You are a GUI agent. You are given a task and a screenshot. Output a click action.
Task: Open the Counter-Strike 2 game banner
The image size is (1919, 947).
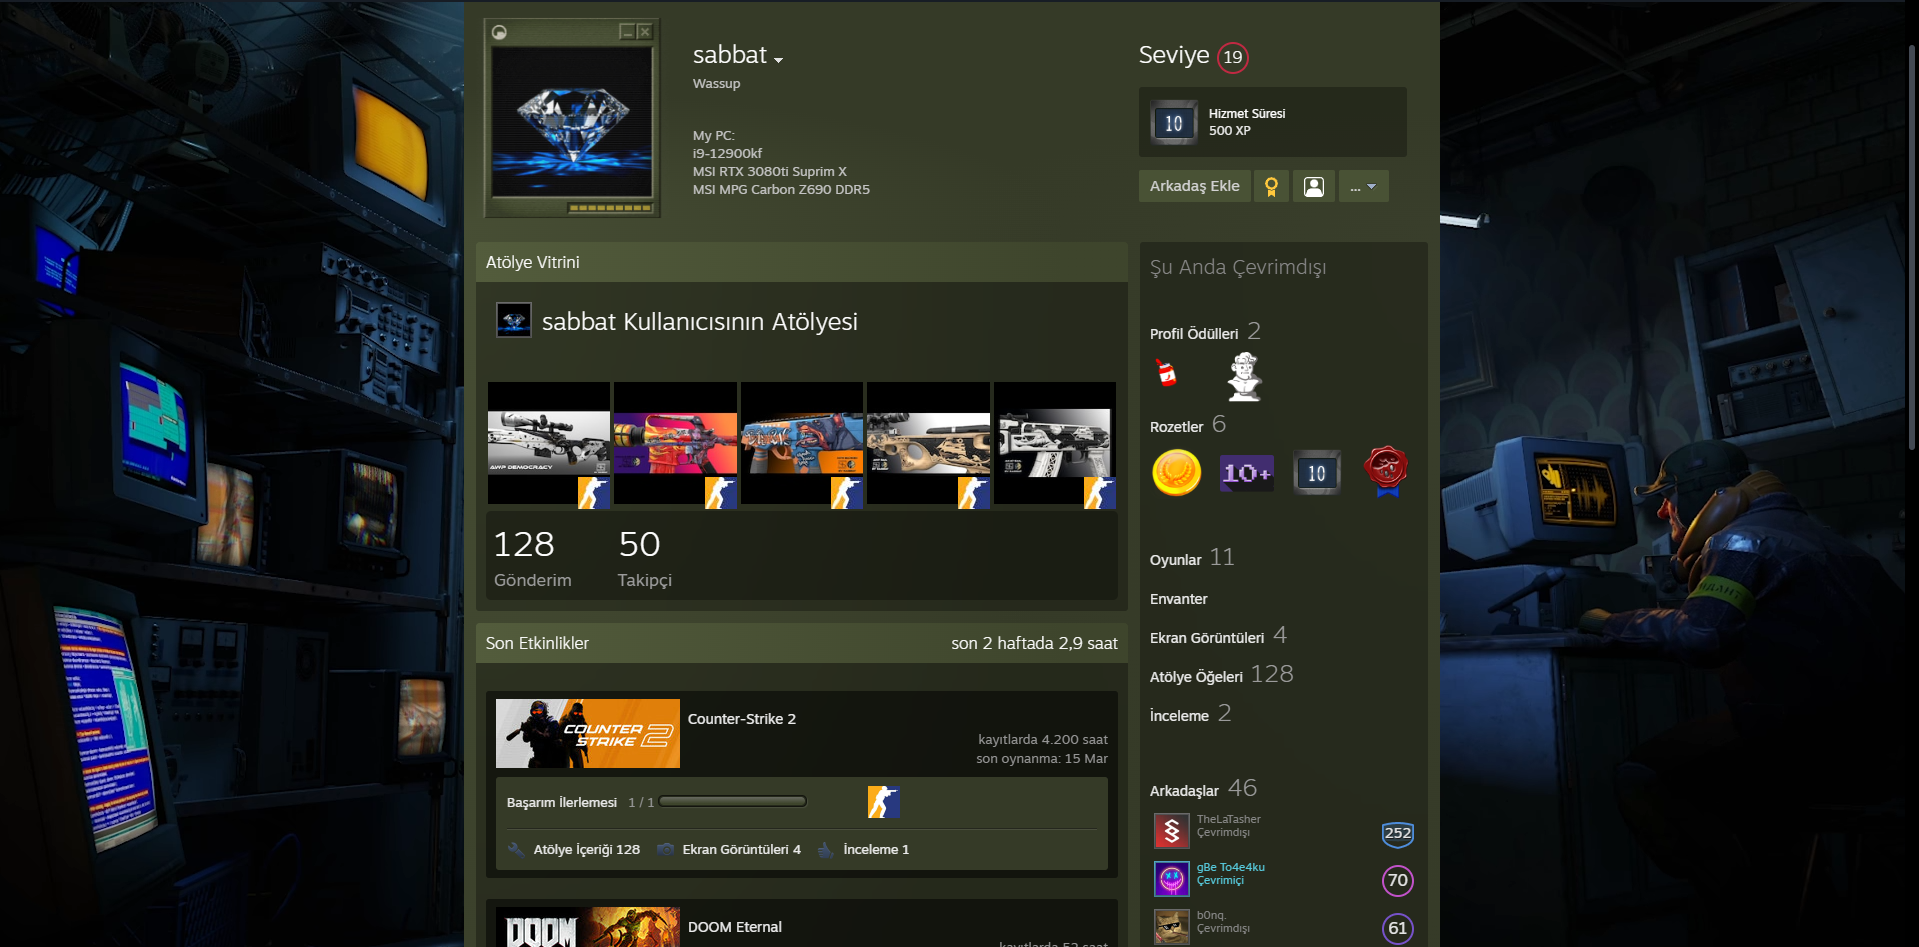[588, 733]
